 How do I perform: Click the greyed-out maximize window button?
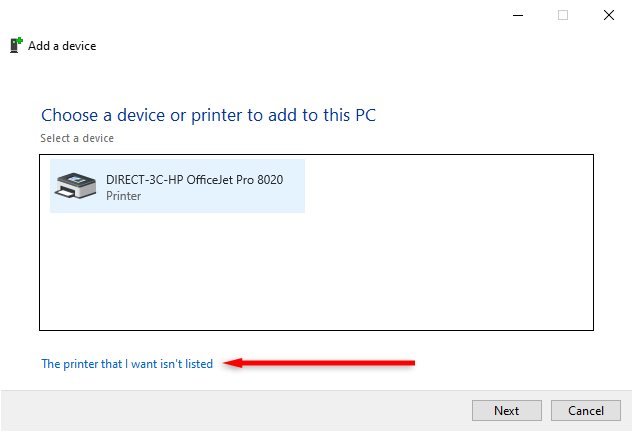(x=563, y=15)
